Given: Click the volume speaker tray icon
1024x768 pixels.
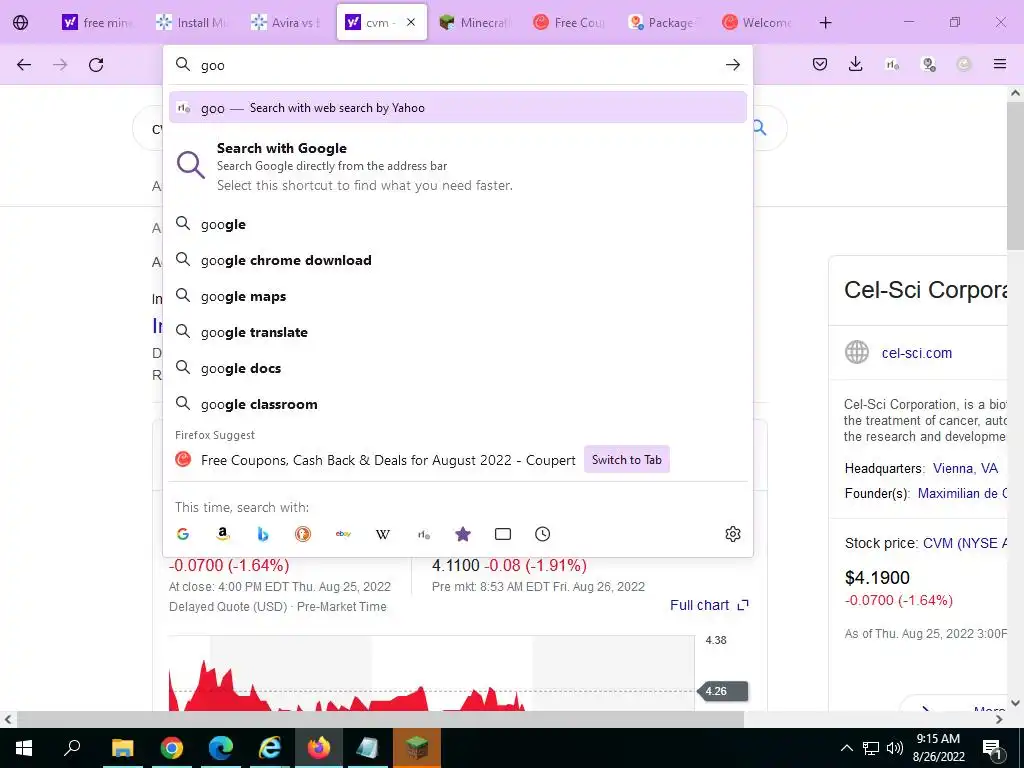Looking at the screenshot, I should [x=895, y=748].
